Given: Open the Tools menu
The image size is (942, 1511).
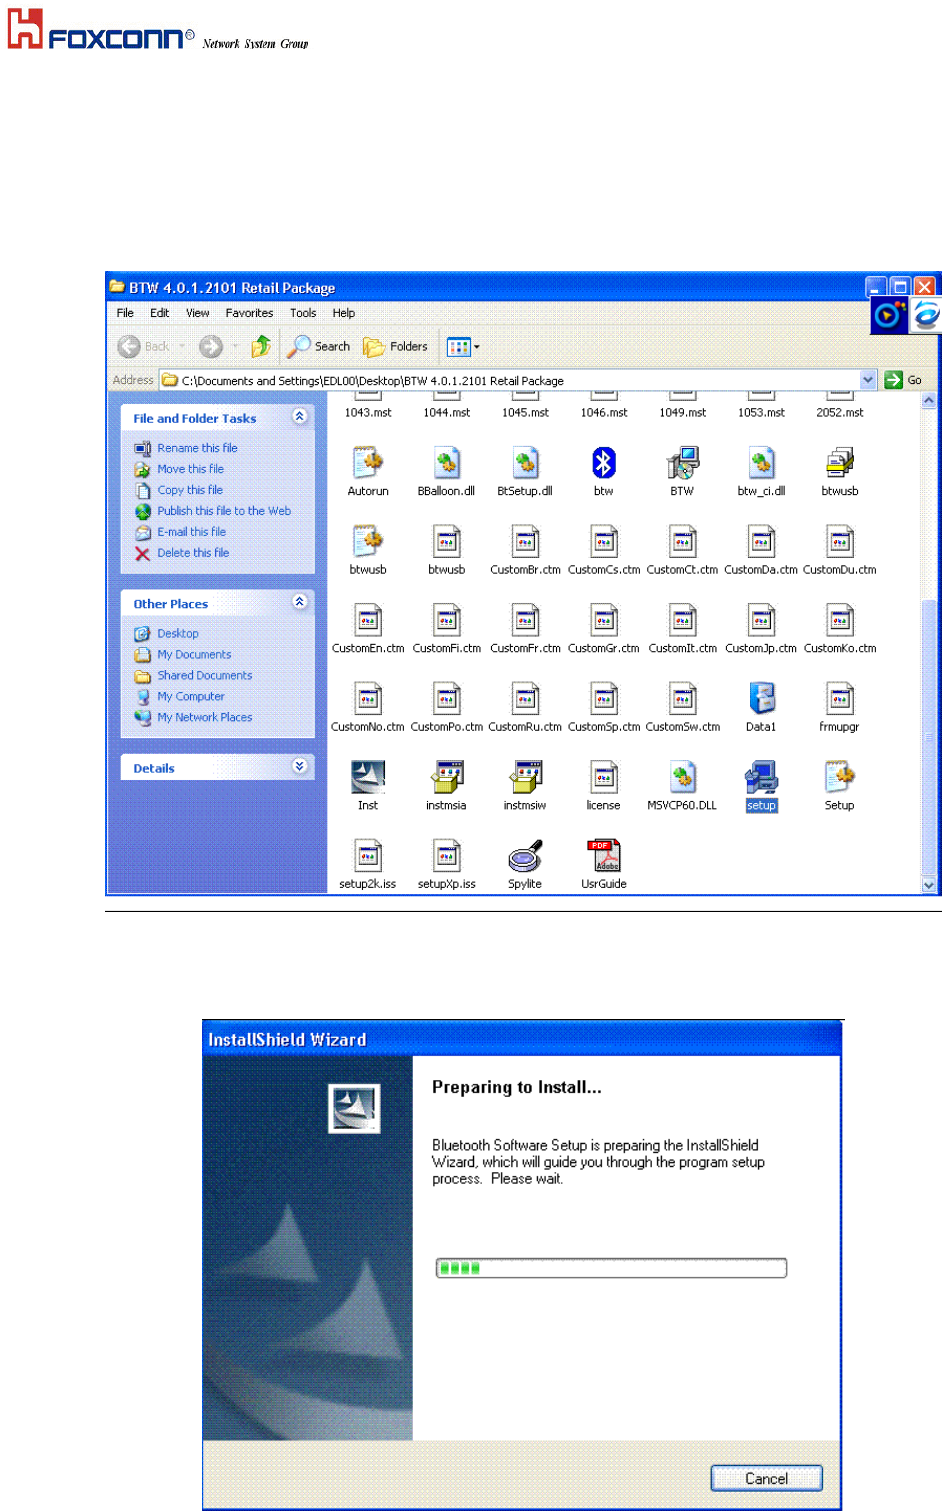Looking at the screenshot, I should [303, 313].
